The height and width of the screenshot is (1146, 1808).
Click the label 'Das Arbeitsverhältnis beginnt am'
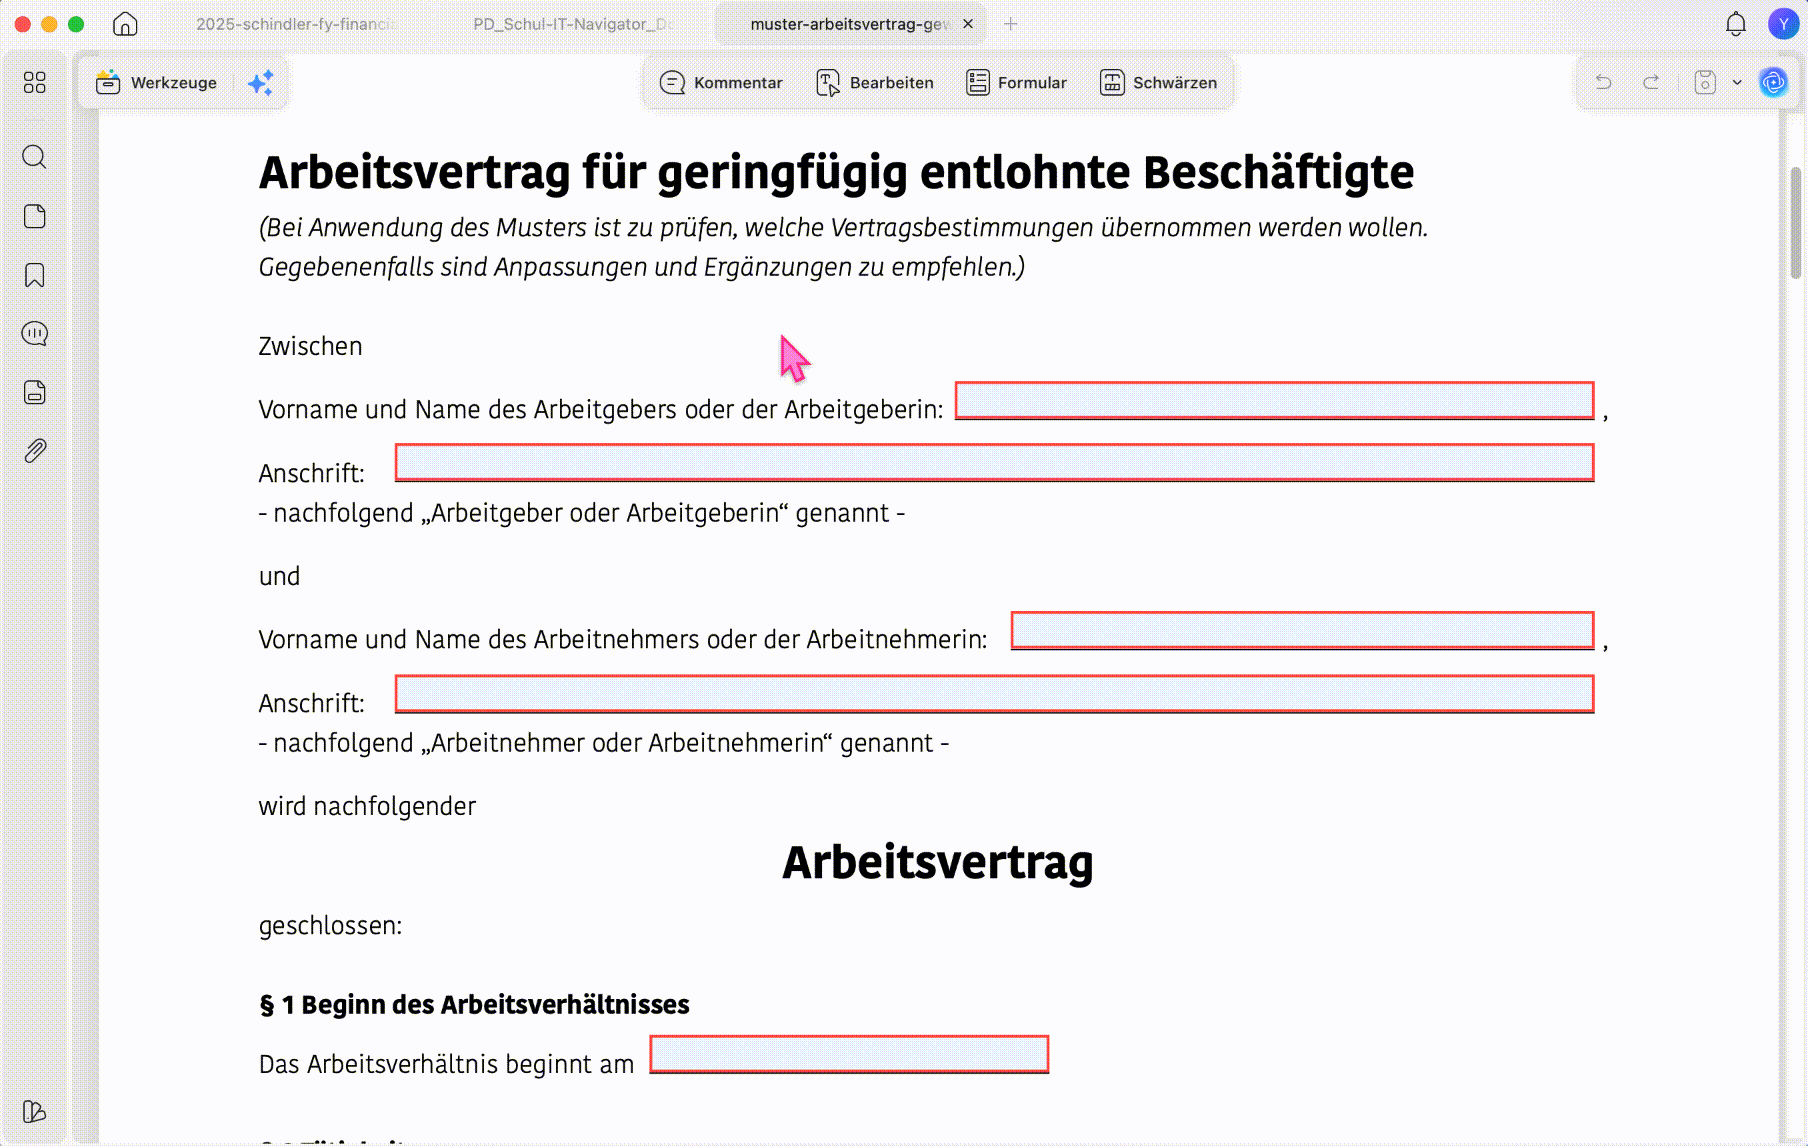446,1064
